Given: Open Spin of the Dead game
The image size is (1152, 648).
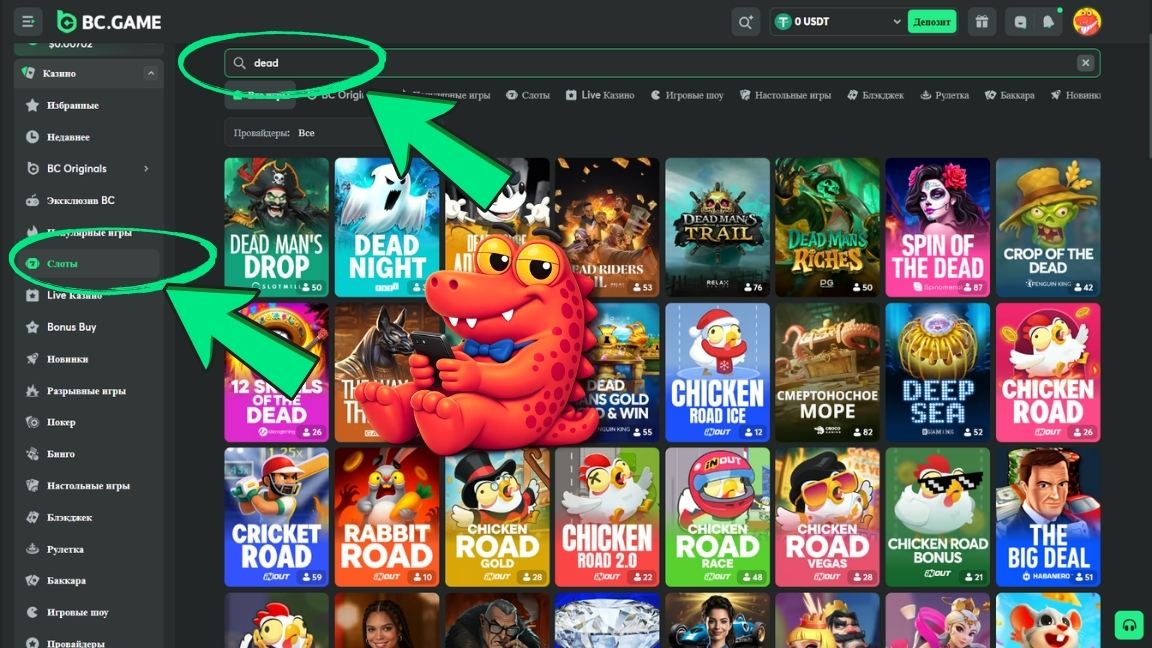Looking at the screenshot, I should [x=937, y=227].
